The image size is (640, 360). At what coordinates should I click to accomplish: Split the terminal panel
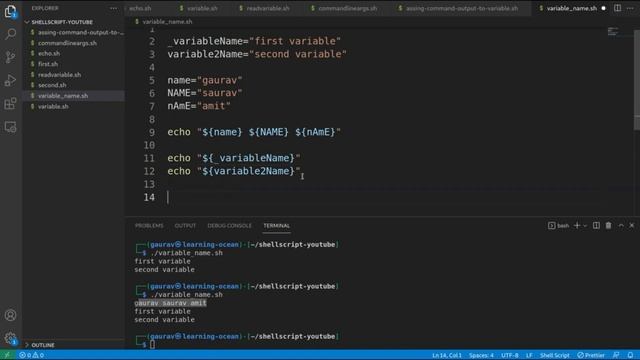tap(596, 226)
